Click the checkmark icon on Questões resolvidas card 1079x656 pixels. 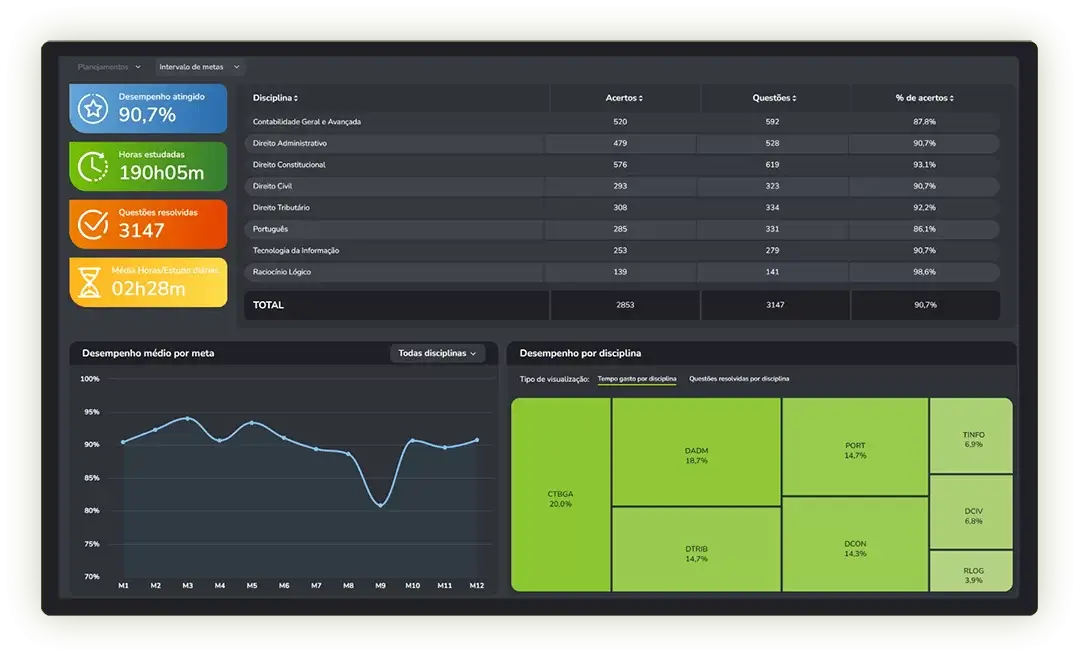click(x=93, y=224)
